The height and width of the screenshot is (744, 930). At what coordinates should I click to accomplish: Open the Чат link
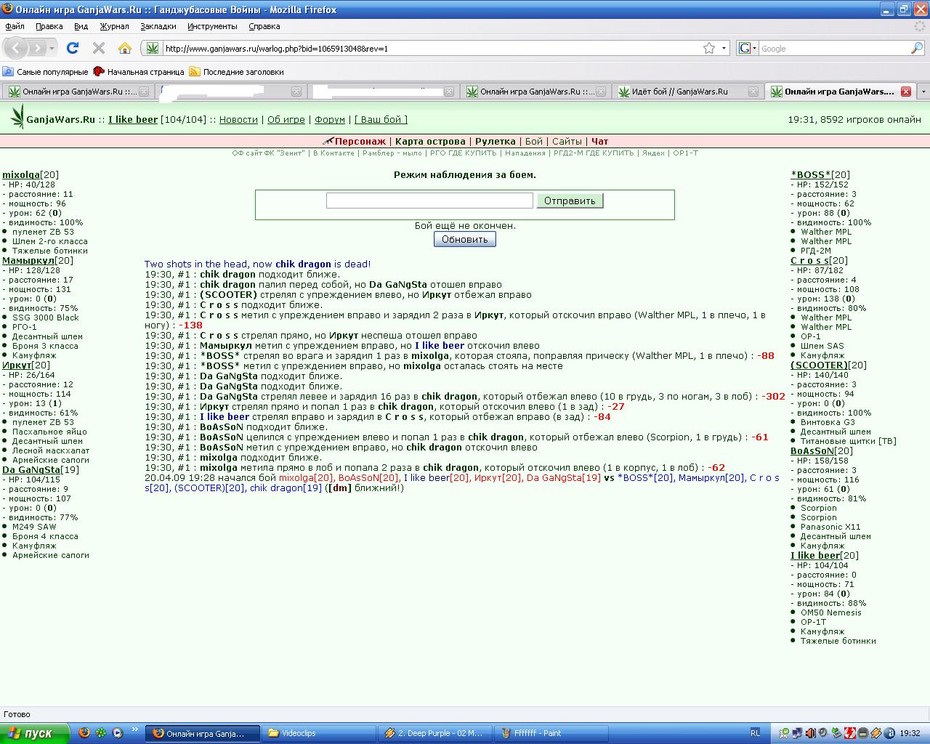pyautogui.click(x=600, y=141)
